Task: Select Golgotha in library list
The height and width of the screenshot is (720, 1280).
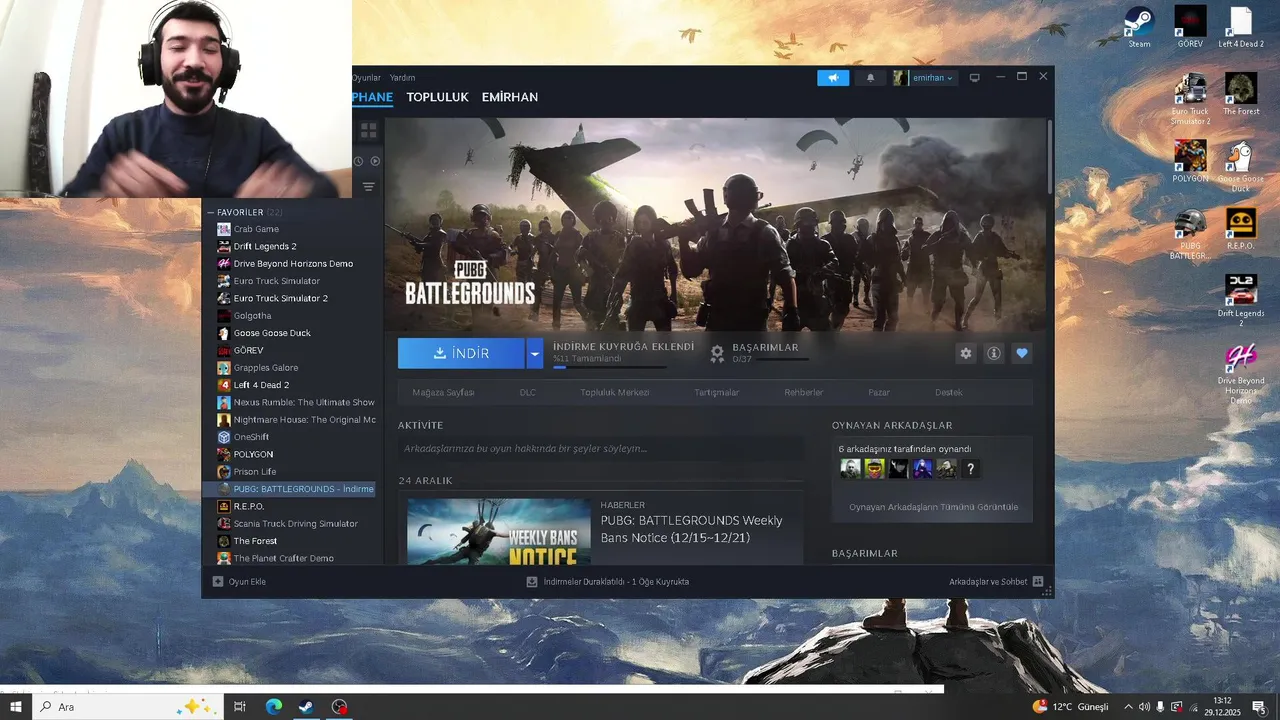Action: pyautogui.click(x=252, y=316)
